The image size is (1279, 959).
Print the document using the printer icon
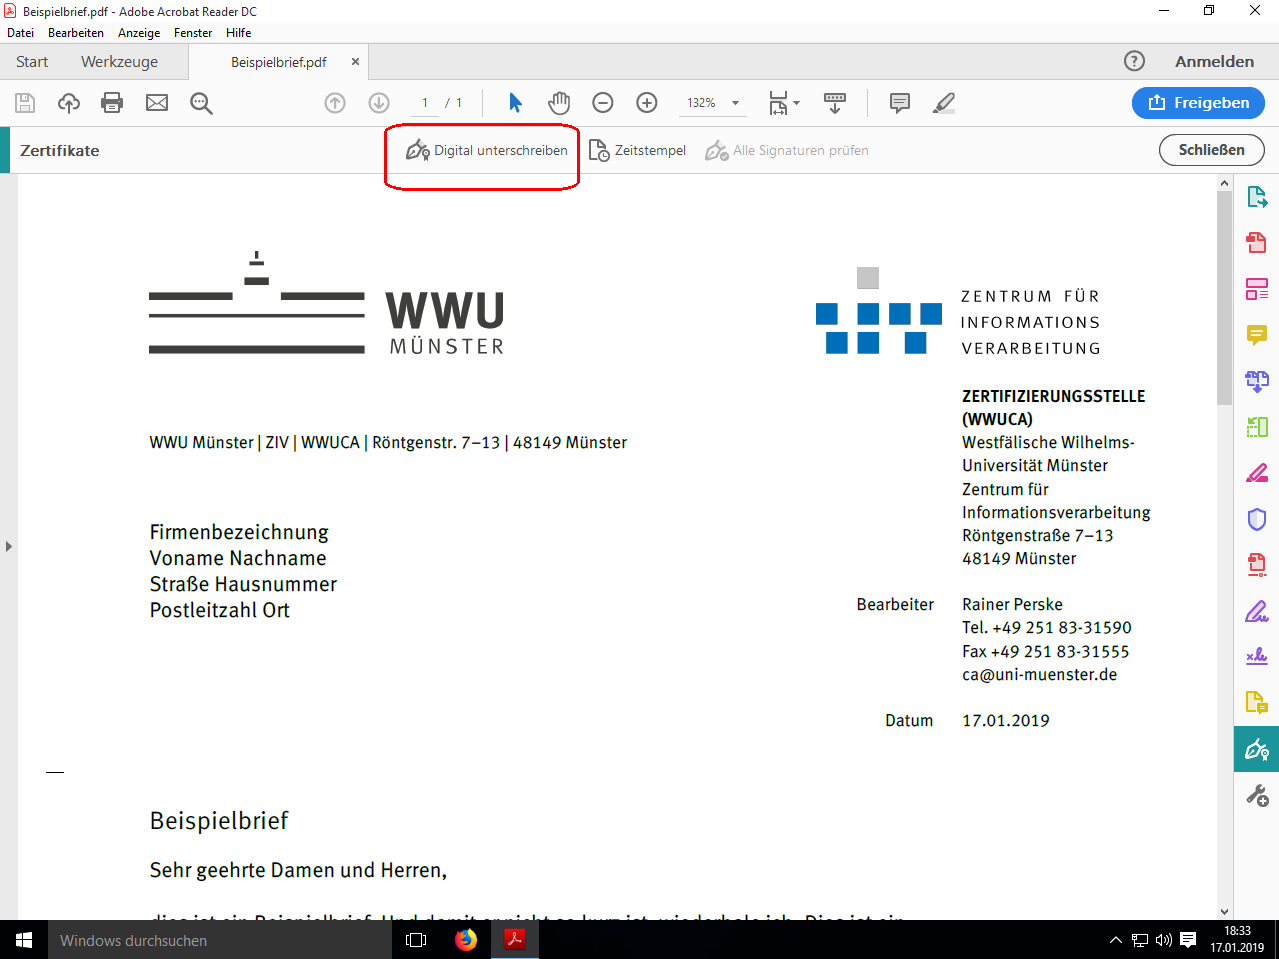[112, 103]
